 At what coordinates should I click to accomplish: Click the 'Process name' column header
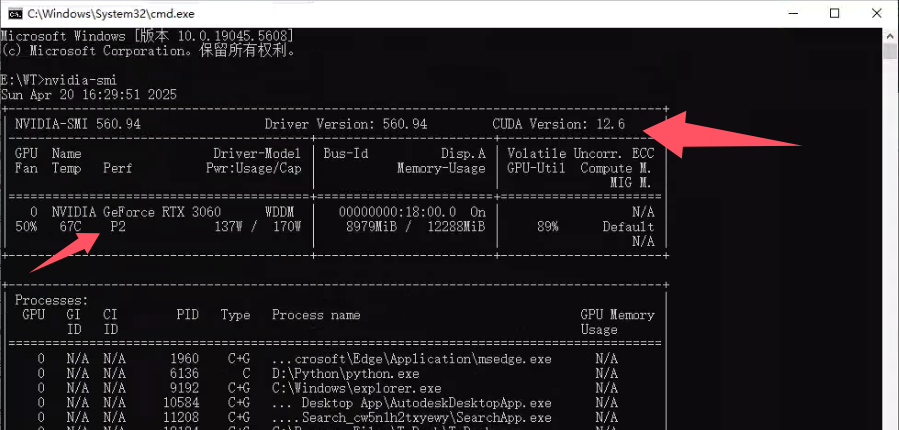click(316, 315)
